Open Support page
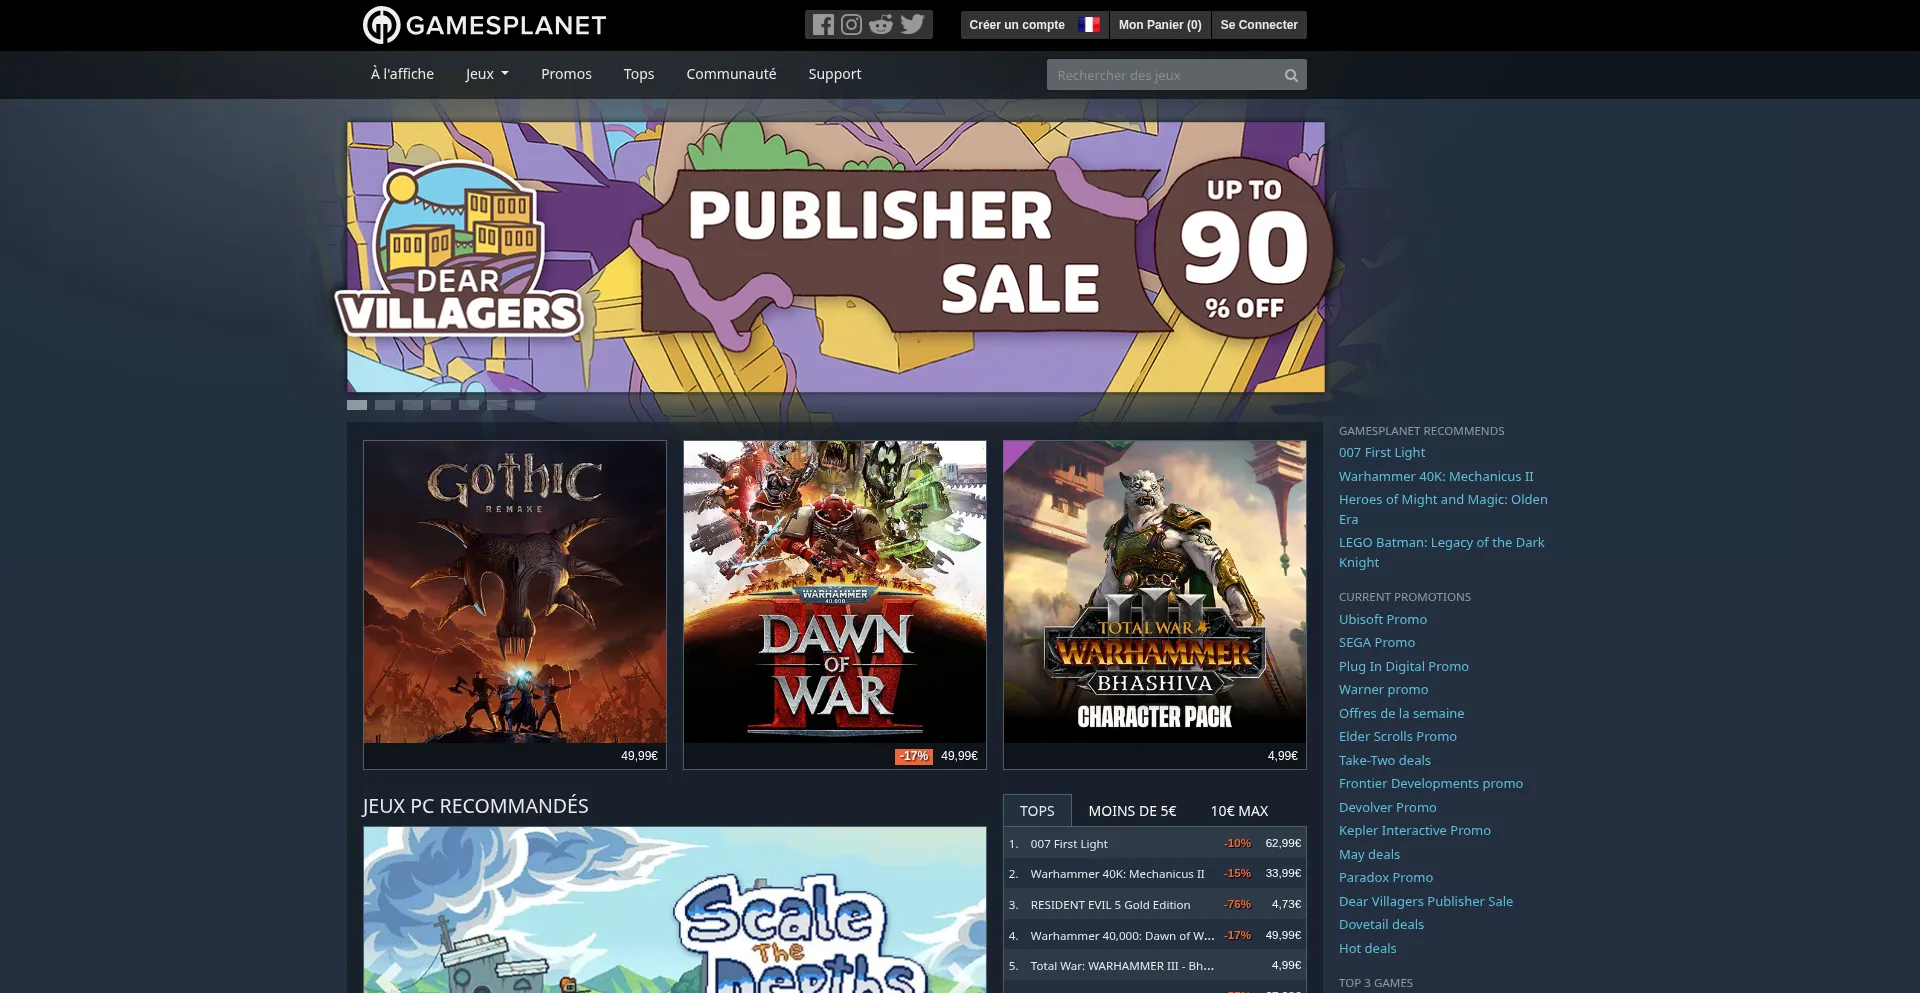The height and width of the screenshot is (993, 1920). pyautogui.click(x=835, y=74)
